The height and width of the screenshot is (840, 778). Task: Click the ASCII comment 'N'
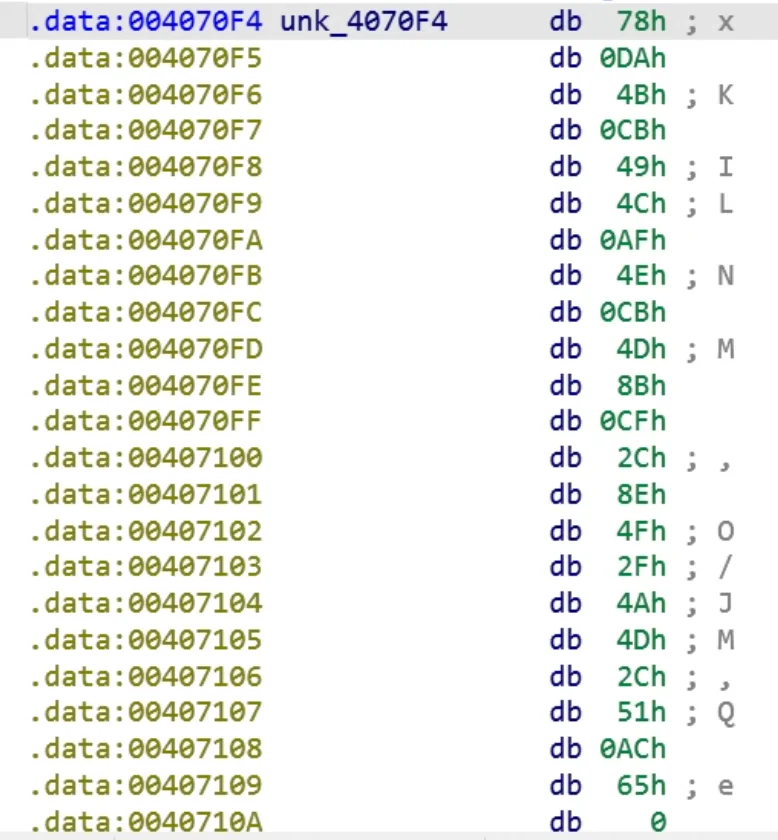[725, 276]
